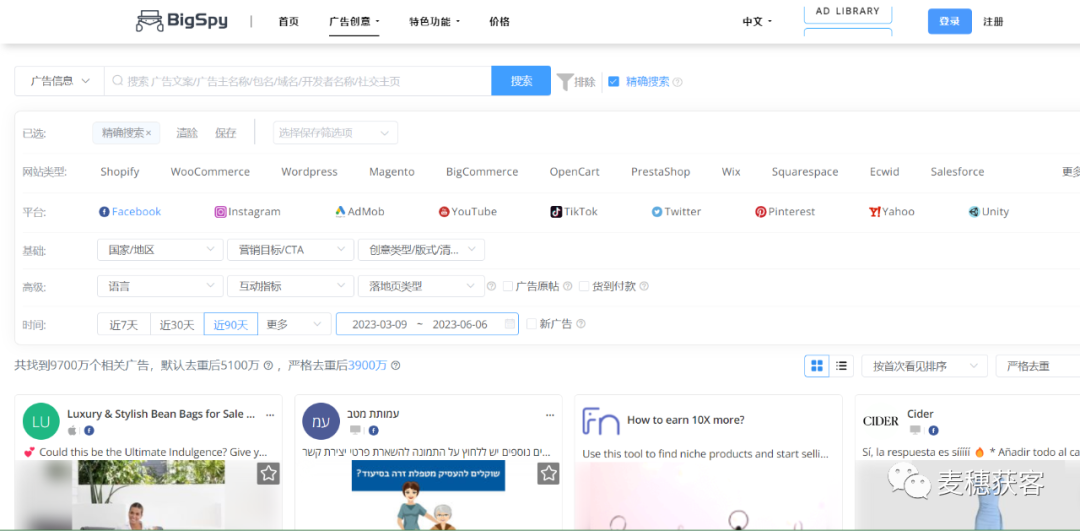Uncheck the 精确搜索 checkbox
The image size is (1080, 531).
point(614,81)
